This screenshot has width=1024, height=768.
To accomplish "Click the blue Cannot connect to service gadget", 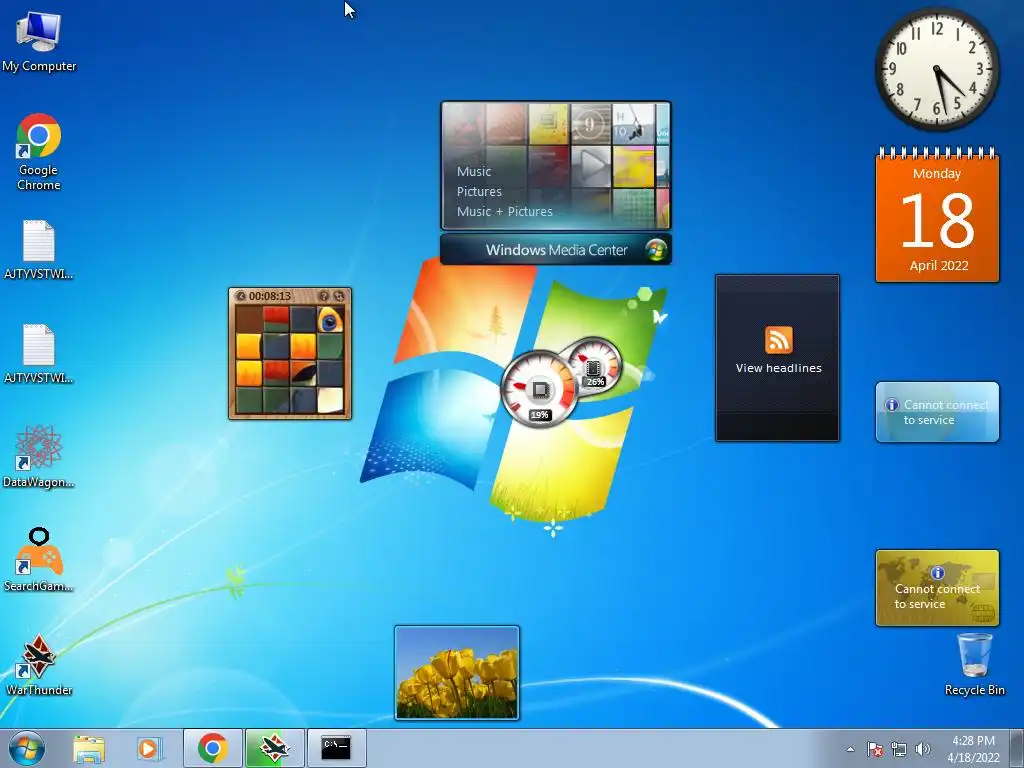I will [x=937, y=412].
